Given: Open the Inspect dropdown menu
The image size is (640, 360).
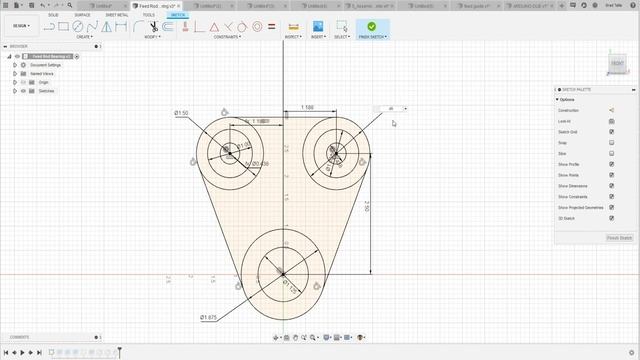Looking at the screenshot, I should tap(293, 37).
